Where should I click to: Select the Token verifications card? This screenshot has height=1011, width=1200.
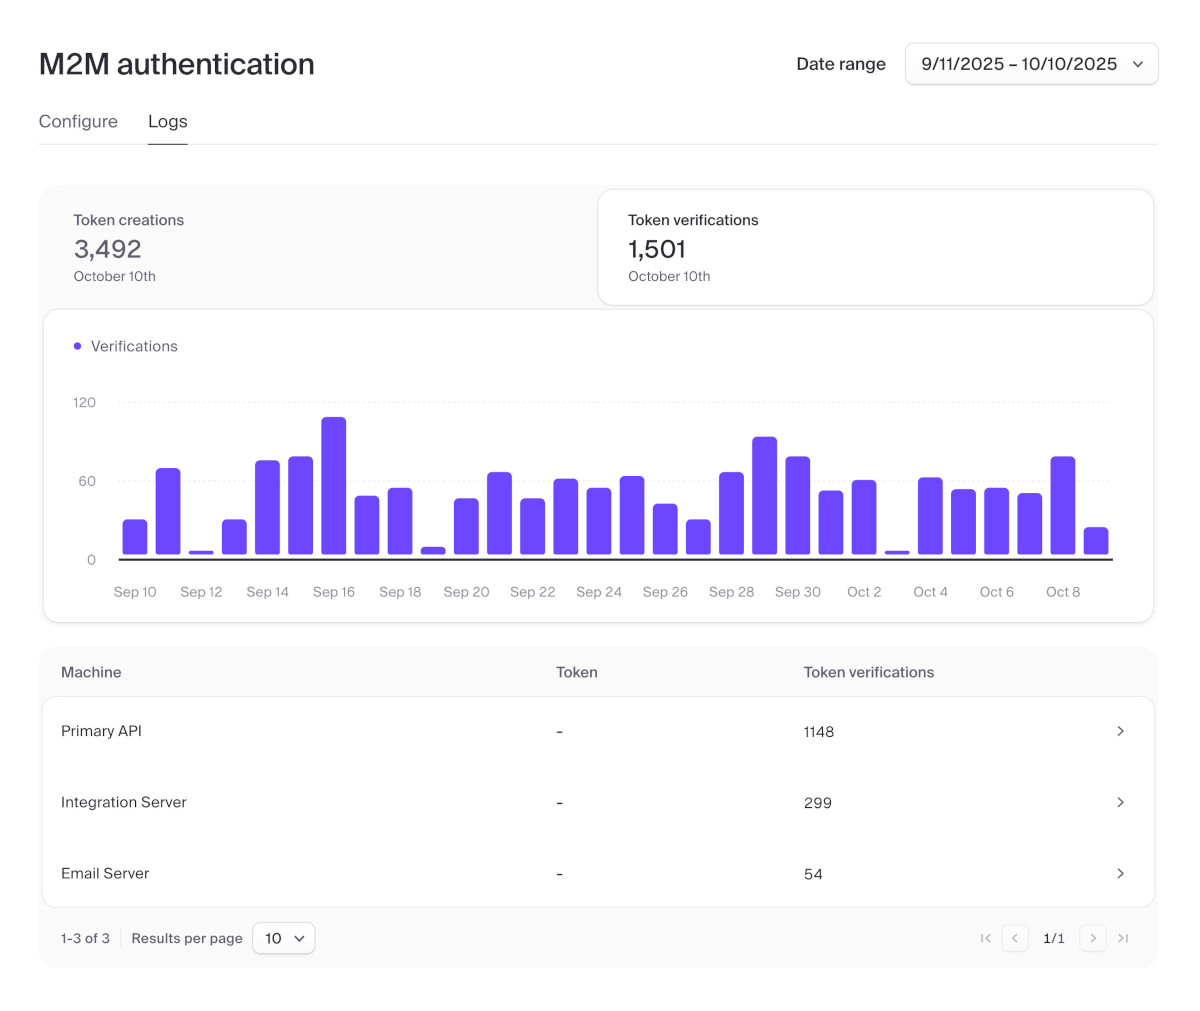tap(874, 247)
